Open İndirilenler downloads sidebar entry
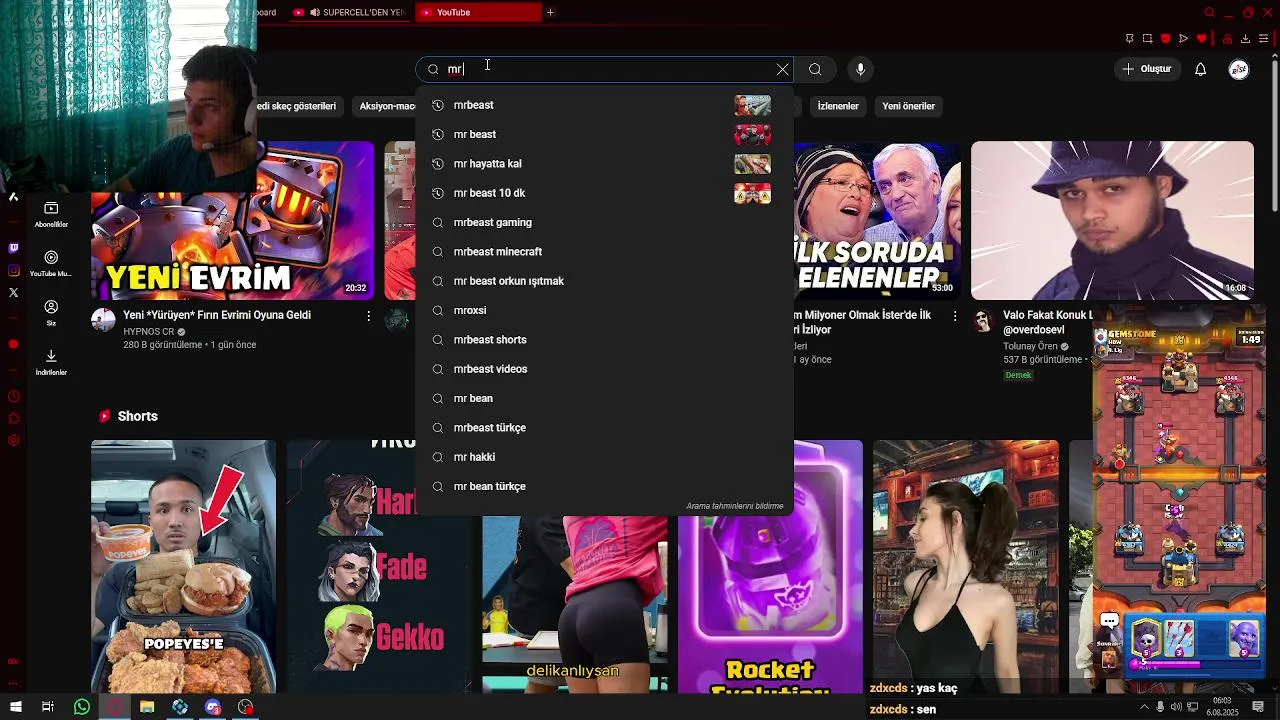The image size is (1280, 720). click(51, 362)
